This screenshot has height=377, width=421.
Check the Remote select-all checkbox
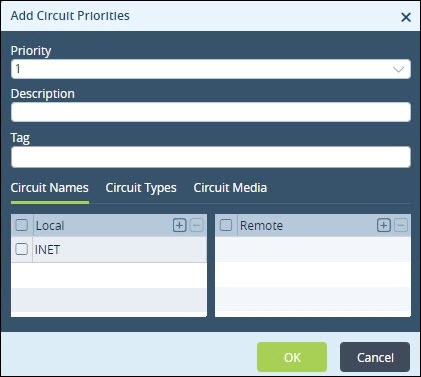[x=226, y=225]
